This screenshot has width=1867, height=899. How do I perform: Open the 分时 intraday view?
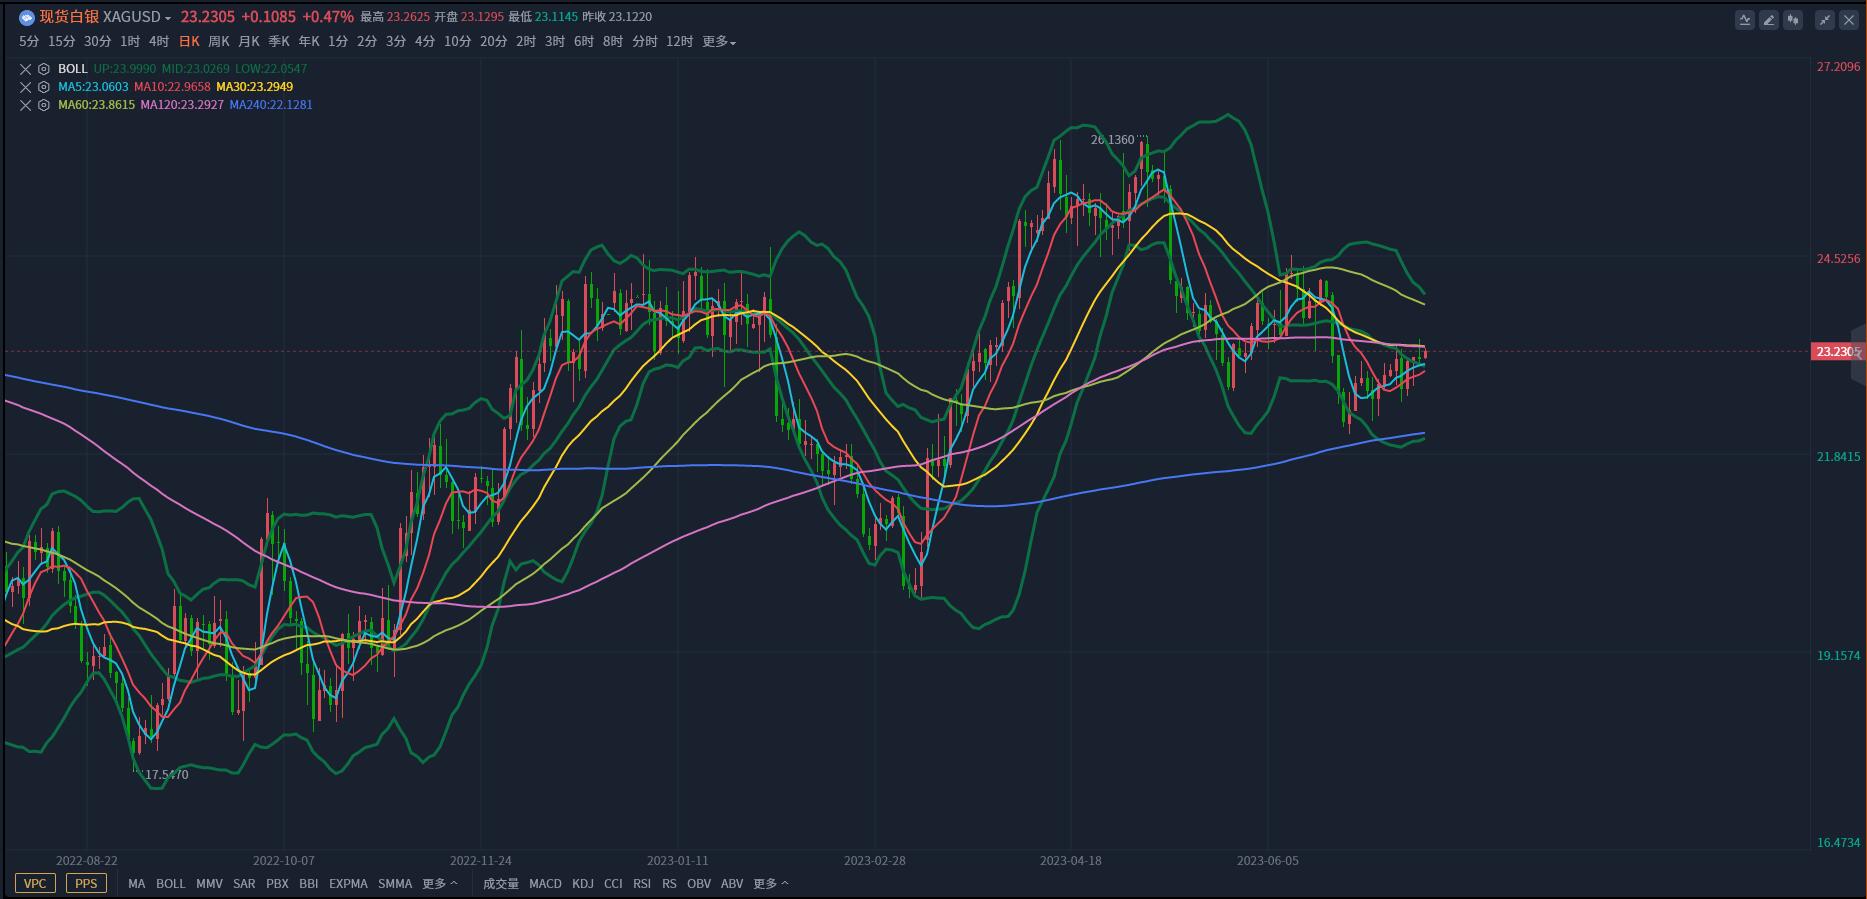coord(645,42)
